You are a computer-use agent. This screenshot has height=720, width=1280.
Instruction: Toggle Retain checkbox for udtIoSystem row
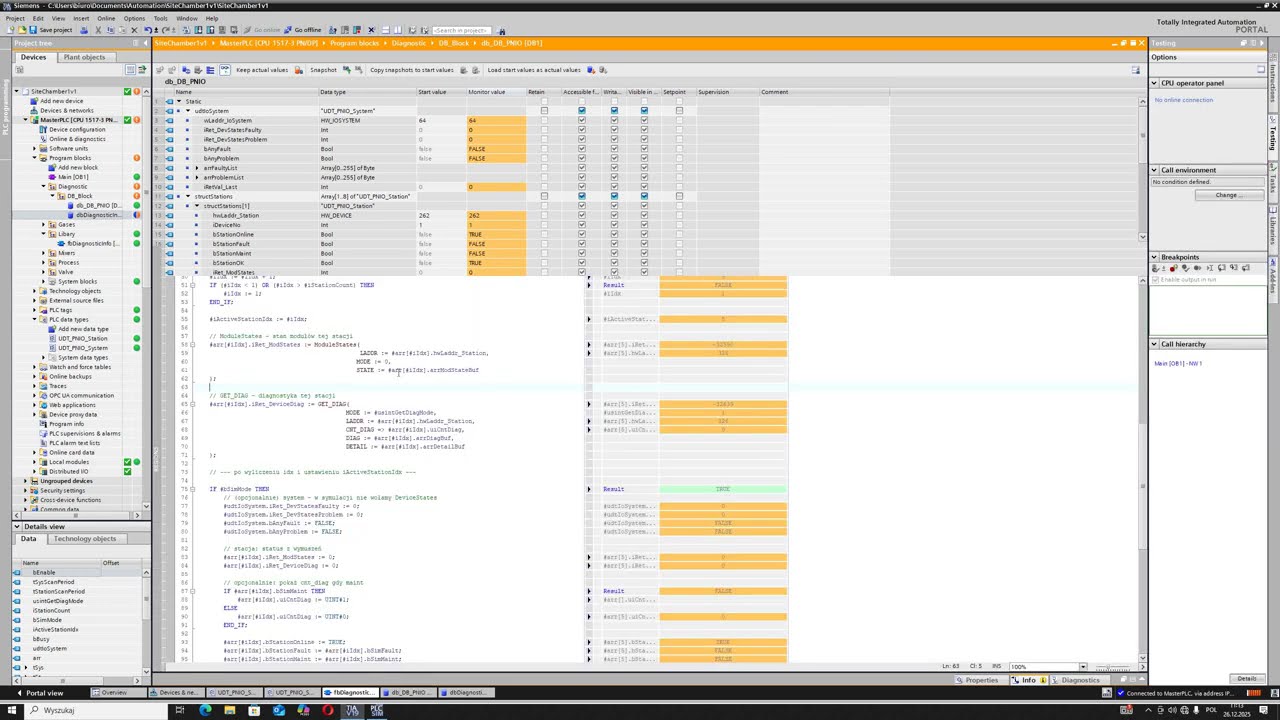544,111
